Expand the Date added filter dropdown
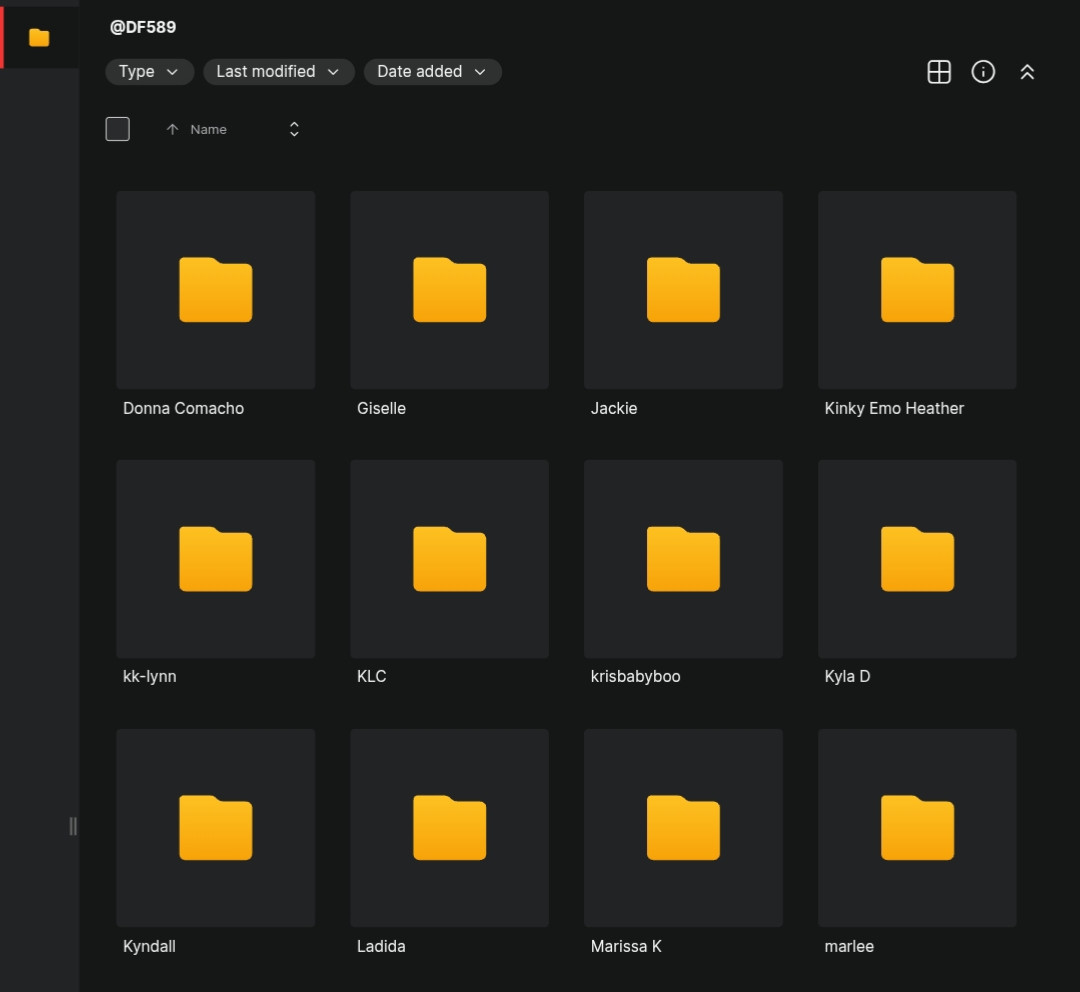Viewport: 1080px width, 992px height. coord(433,72)
